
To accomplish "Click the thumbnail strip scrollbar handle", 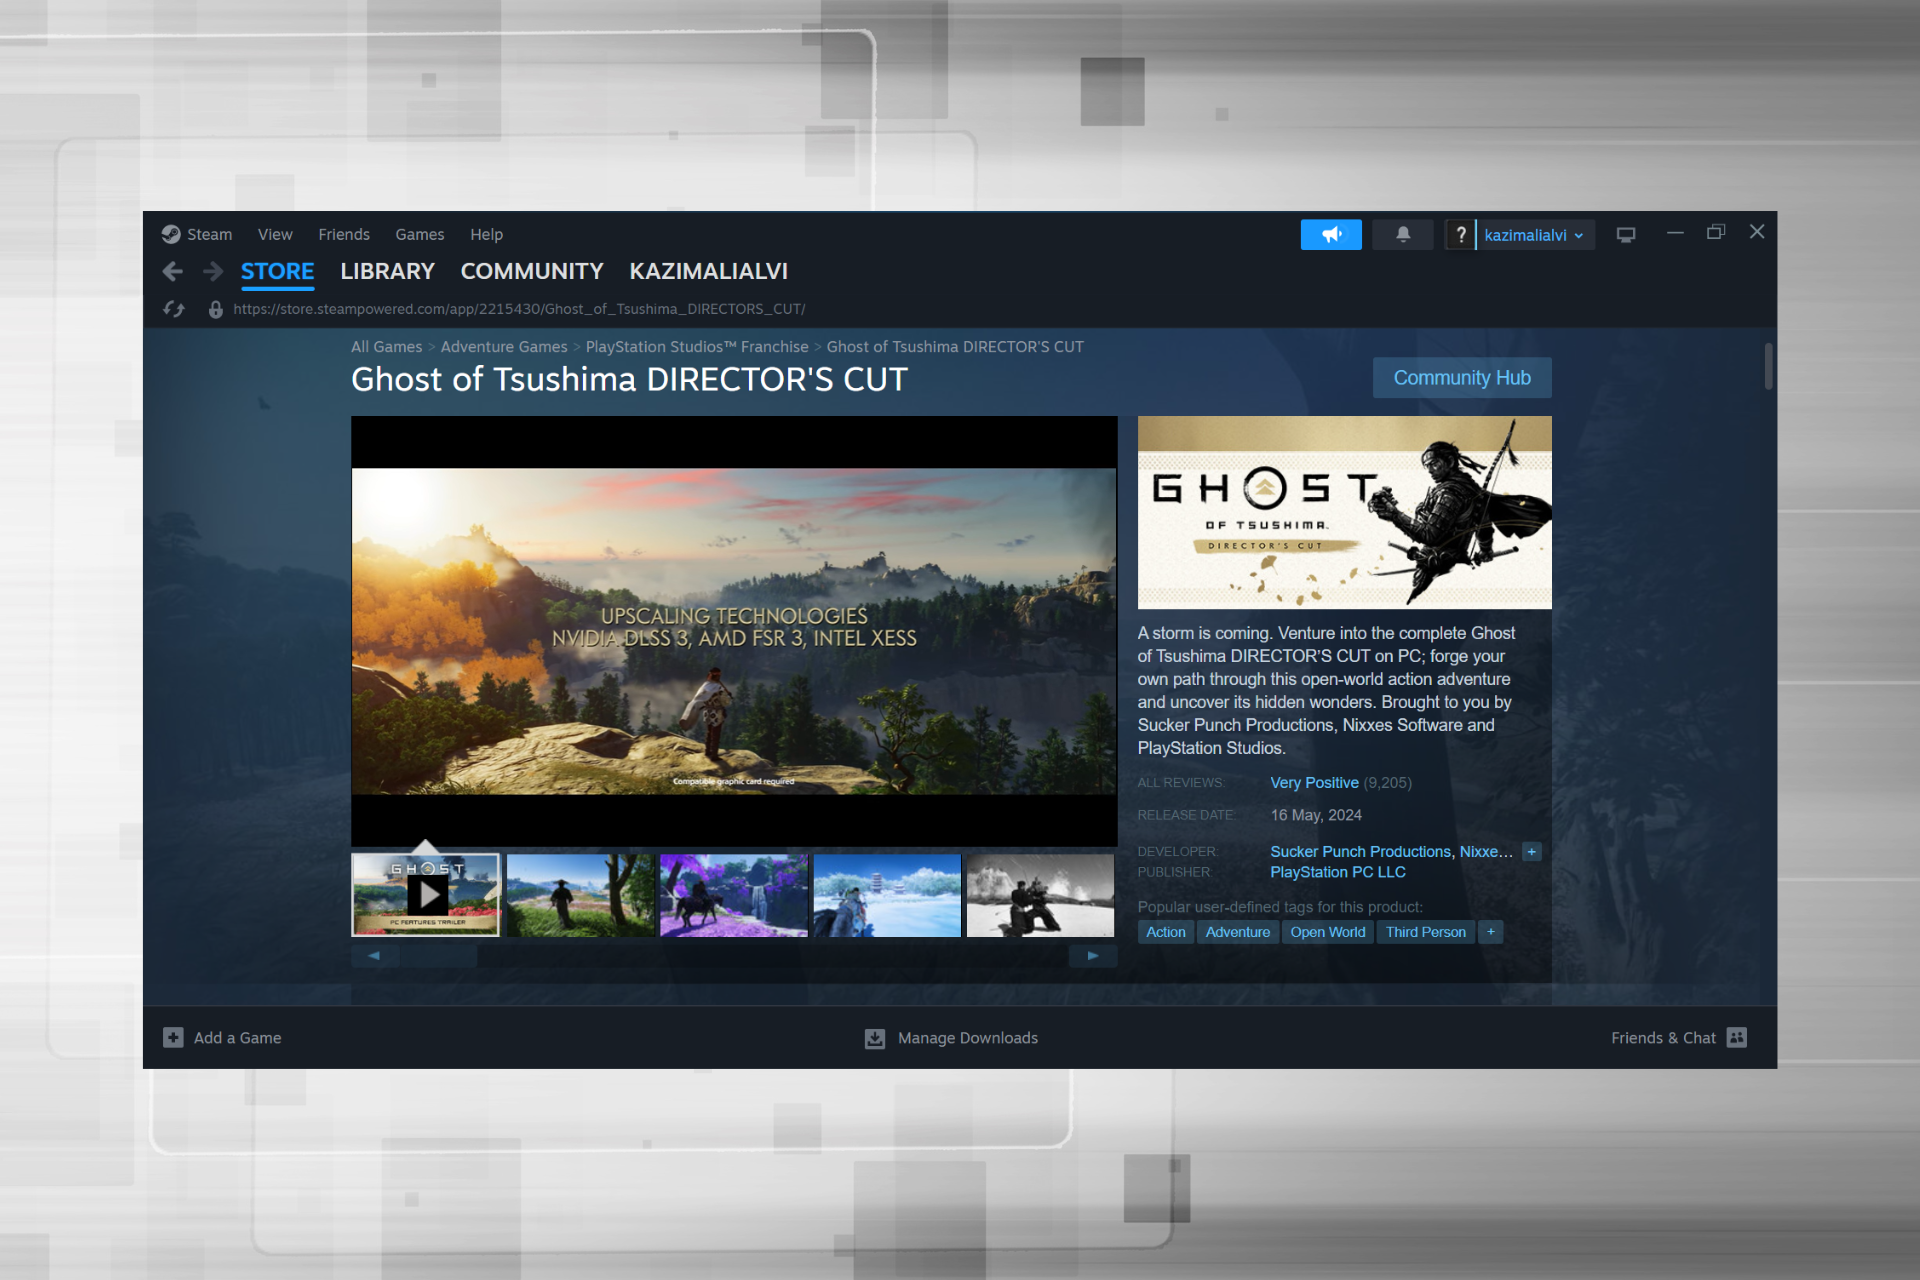I will point(440,956).
